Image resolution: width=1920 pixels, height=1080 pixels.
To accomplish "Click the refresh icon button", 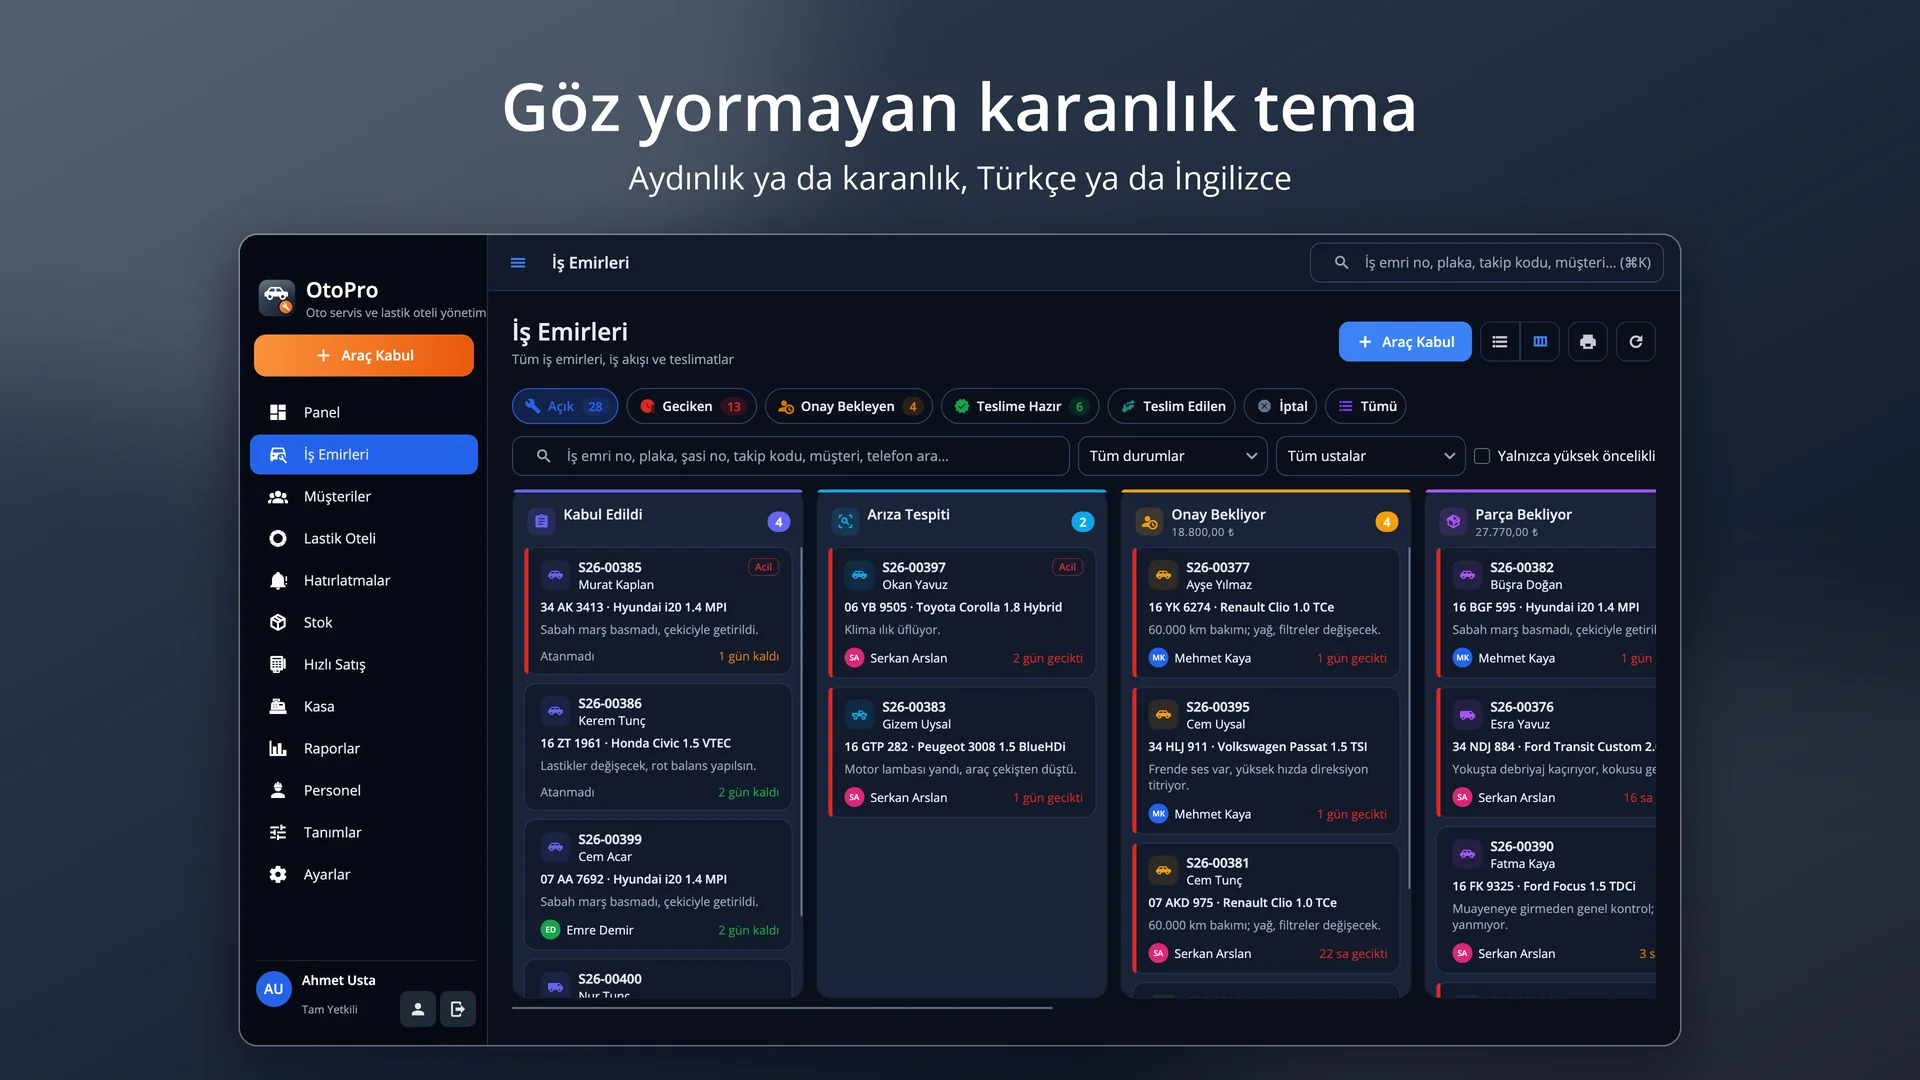I will tap(1636, 342).
